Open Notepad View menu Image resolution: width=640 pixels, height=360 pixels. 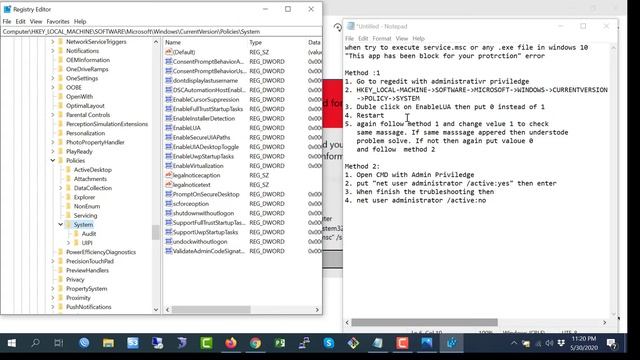[x=402, y=38]
